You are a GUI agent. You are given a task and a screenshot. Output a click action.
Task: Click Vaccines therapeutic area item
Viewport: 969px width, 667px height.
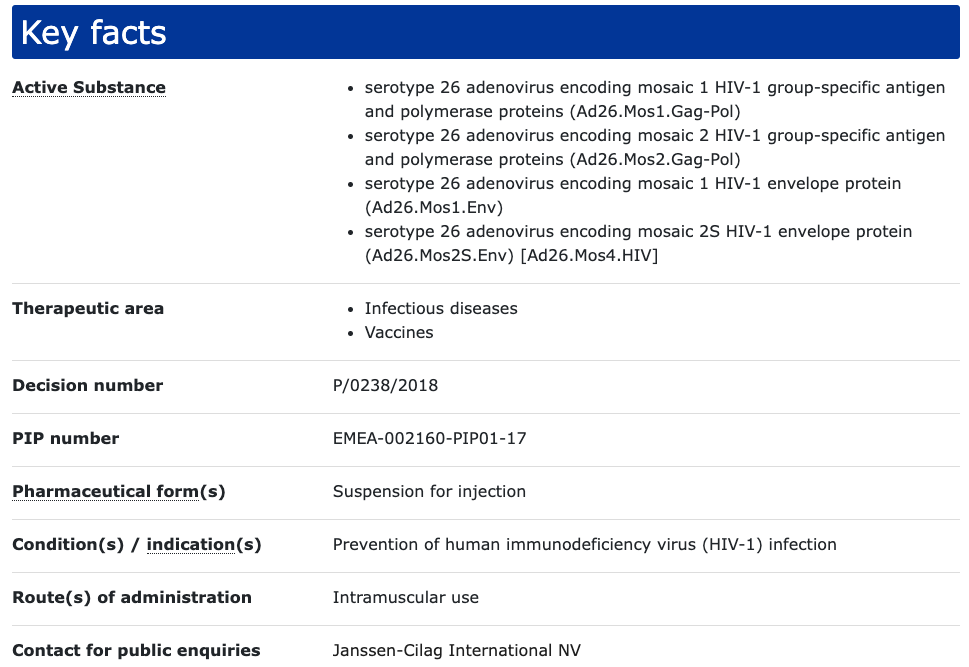point(399,333)
